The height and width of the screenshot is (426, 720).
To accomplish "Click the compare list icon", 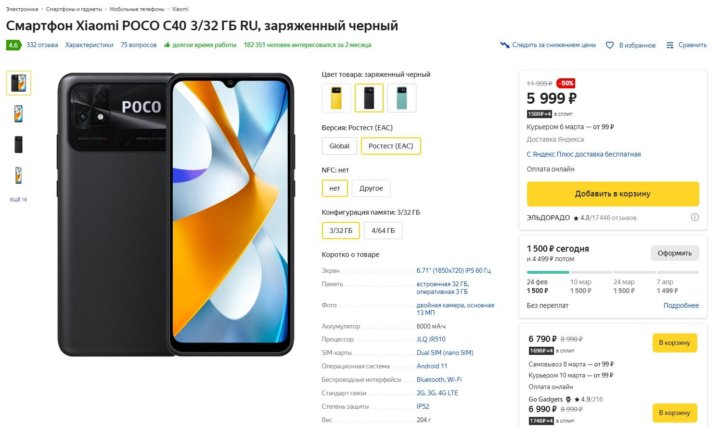I will [670, 45].
